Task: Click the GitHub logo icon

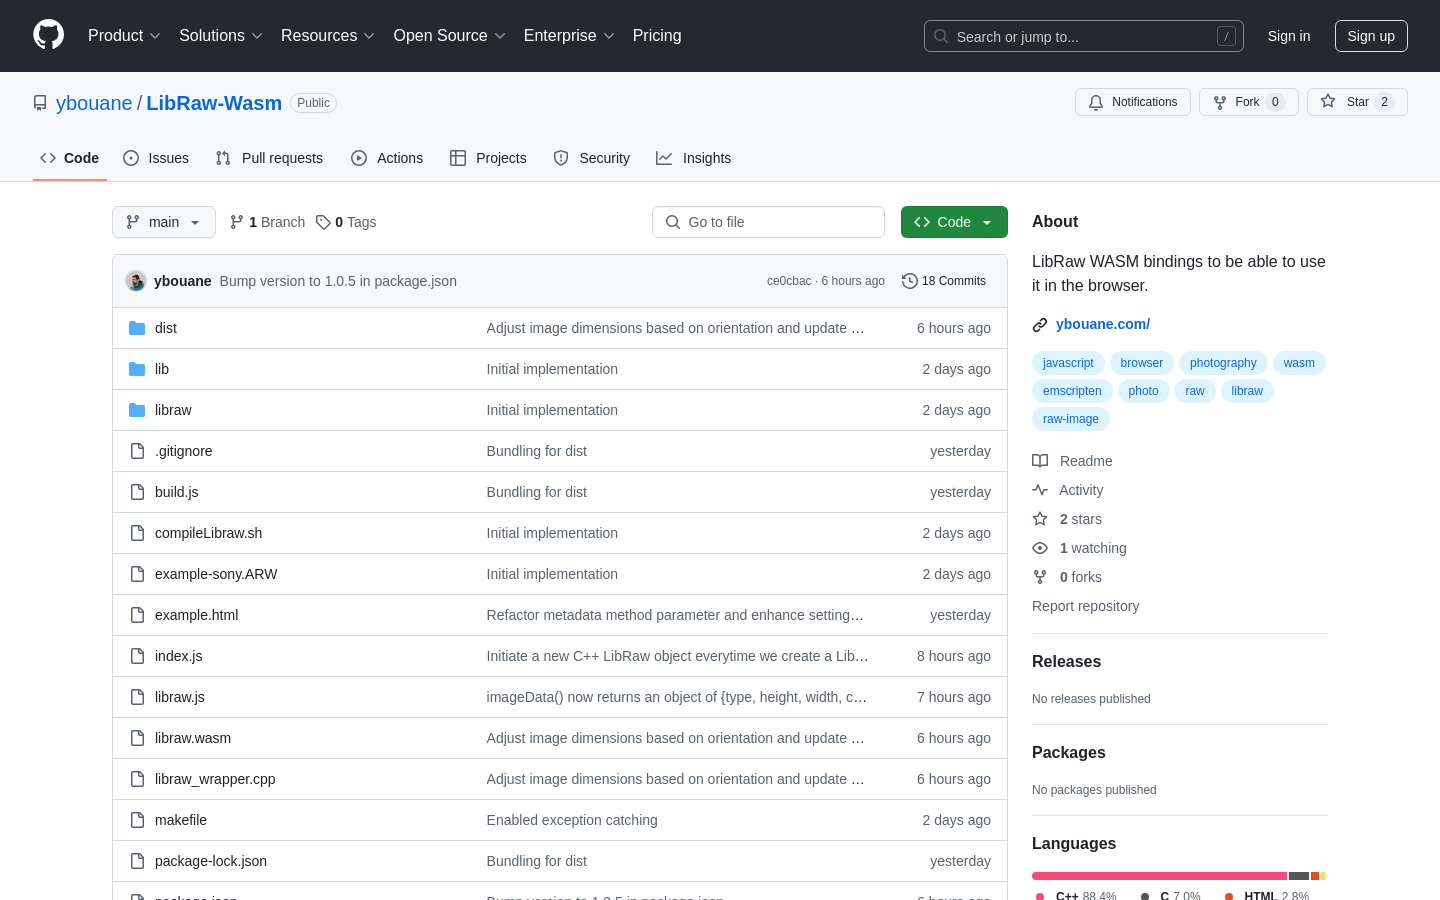Action: click(x=49, y=35)
